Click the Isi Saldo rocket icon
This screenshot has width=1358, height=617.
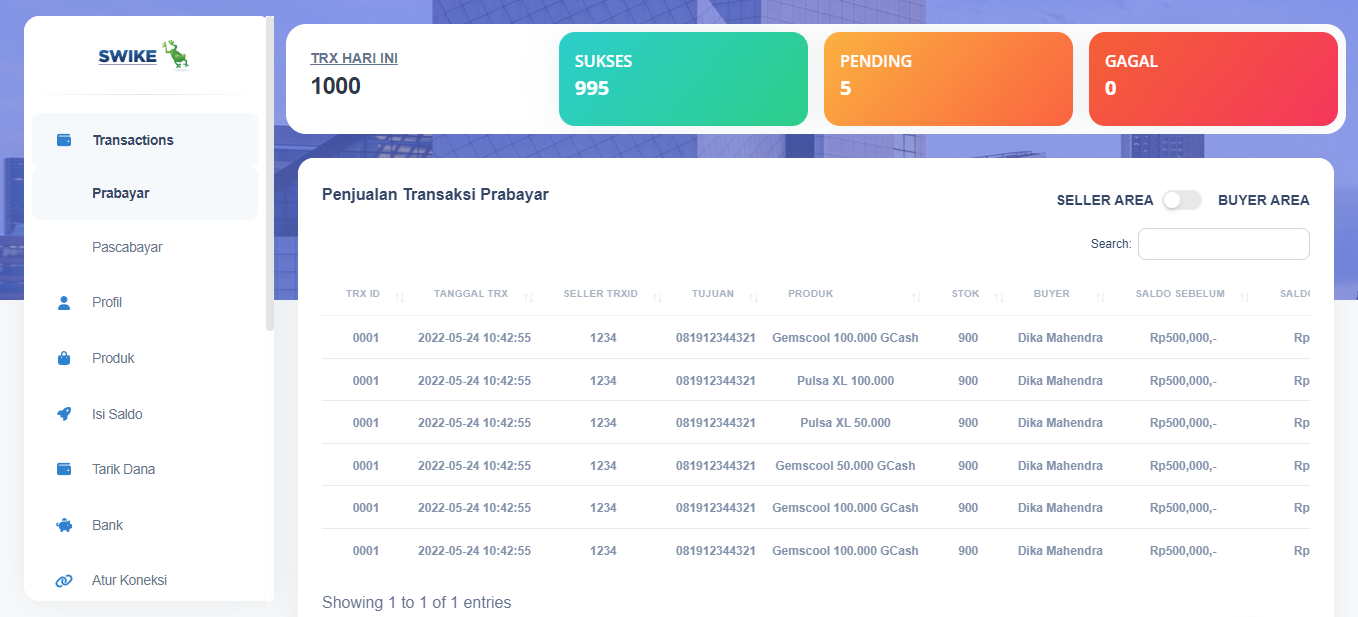coord(64,414)
